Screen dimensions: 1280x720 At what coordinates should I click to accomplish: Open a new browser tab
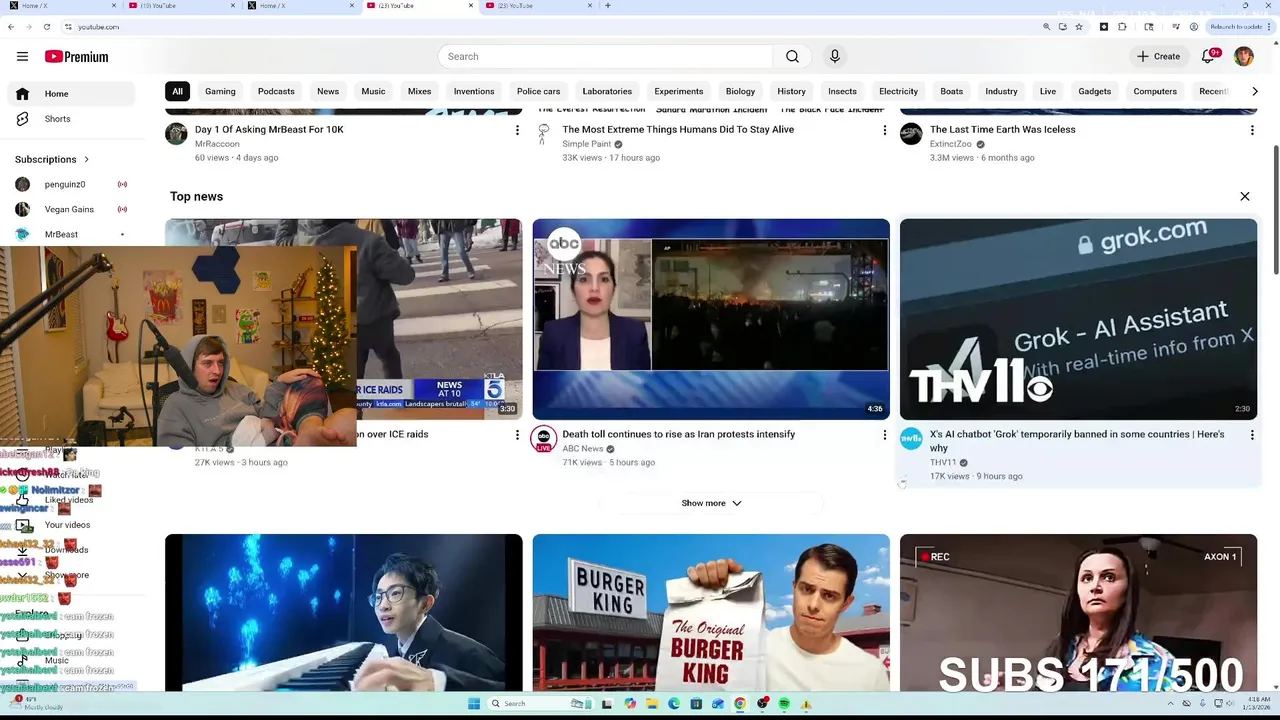pos(608,6)
